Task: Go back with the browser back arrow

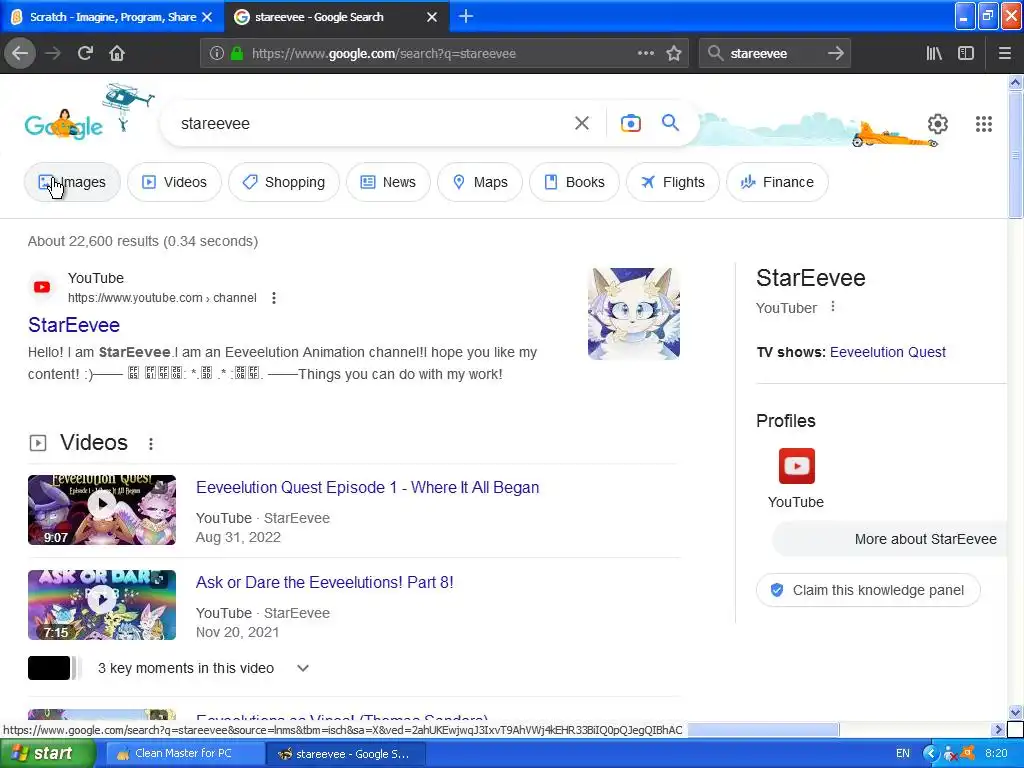Action: (x=20, y=54)
